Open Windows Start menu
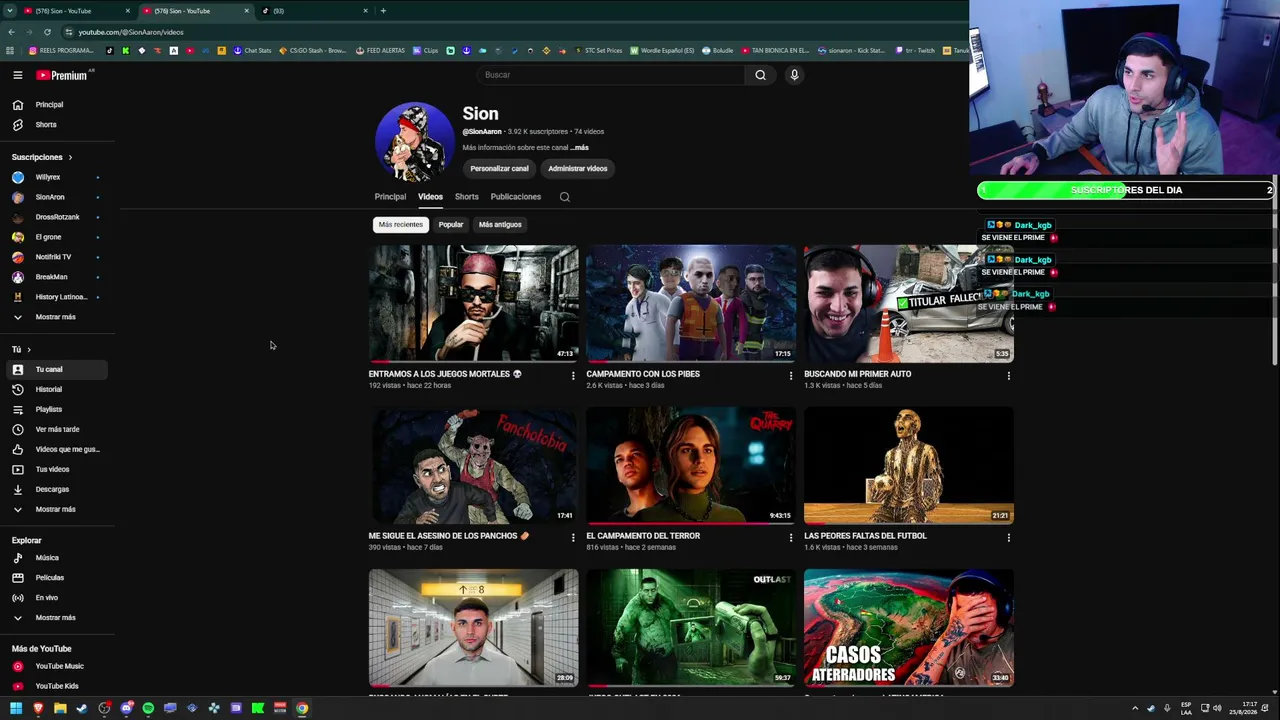This screenshot has height=720, width=1280. pos(16,709)
